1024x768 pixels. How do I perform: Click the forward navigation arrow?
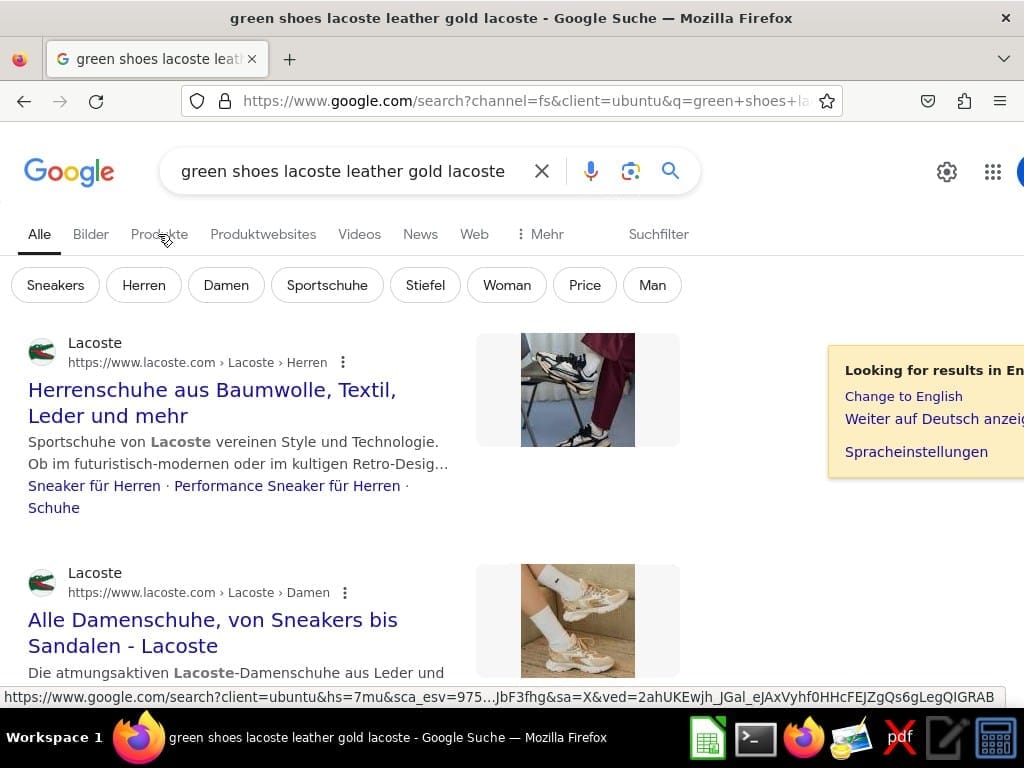click(x=60, y=101)
